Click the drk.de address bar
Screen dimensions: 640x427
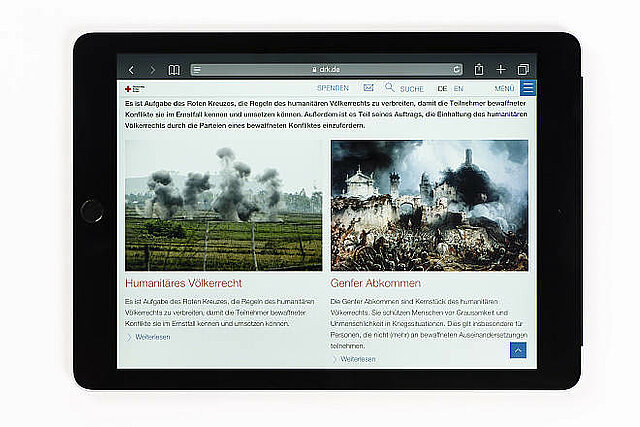coord(327,70)
